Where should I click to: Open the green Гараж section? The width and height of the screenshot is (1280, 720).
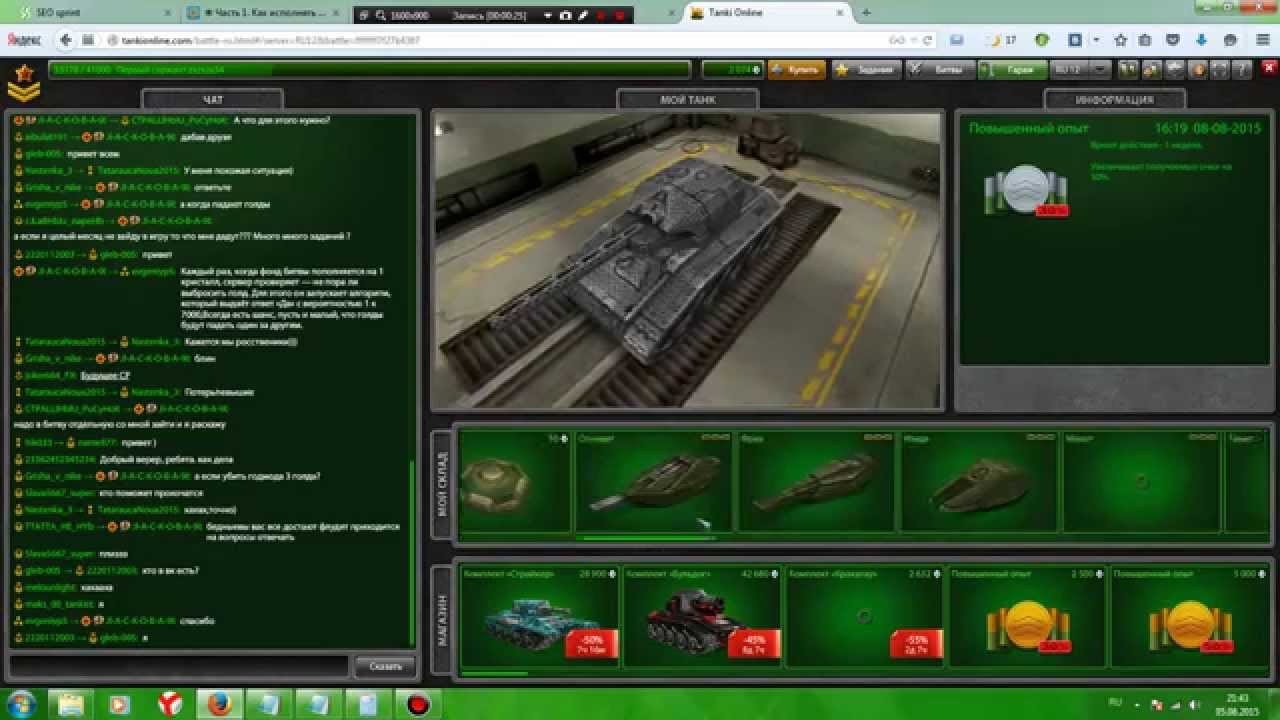coord(1012,70)
